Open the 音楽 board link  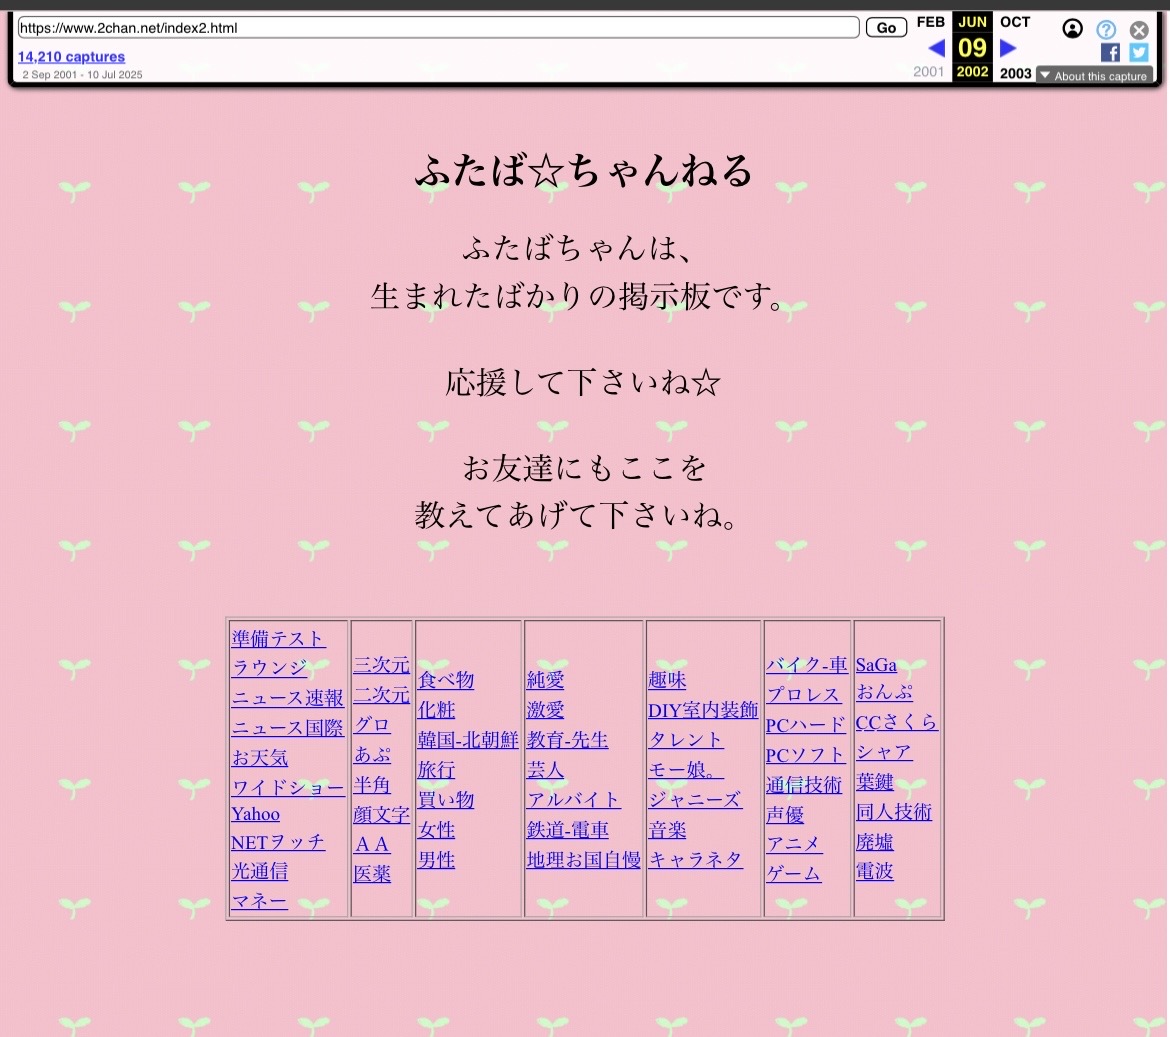(667, 830)
